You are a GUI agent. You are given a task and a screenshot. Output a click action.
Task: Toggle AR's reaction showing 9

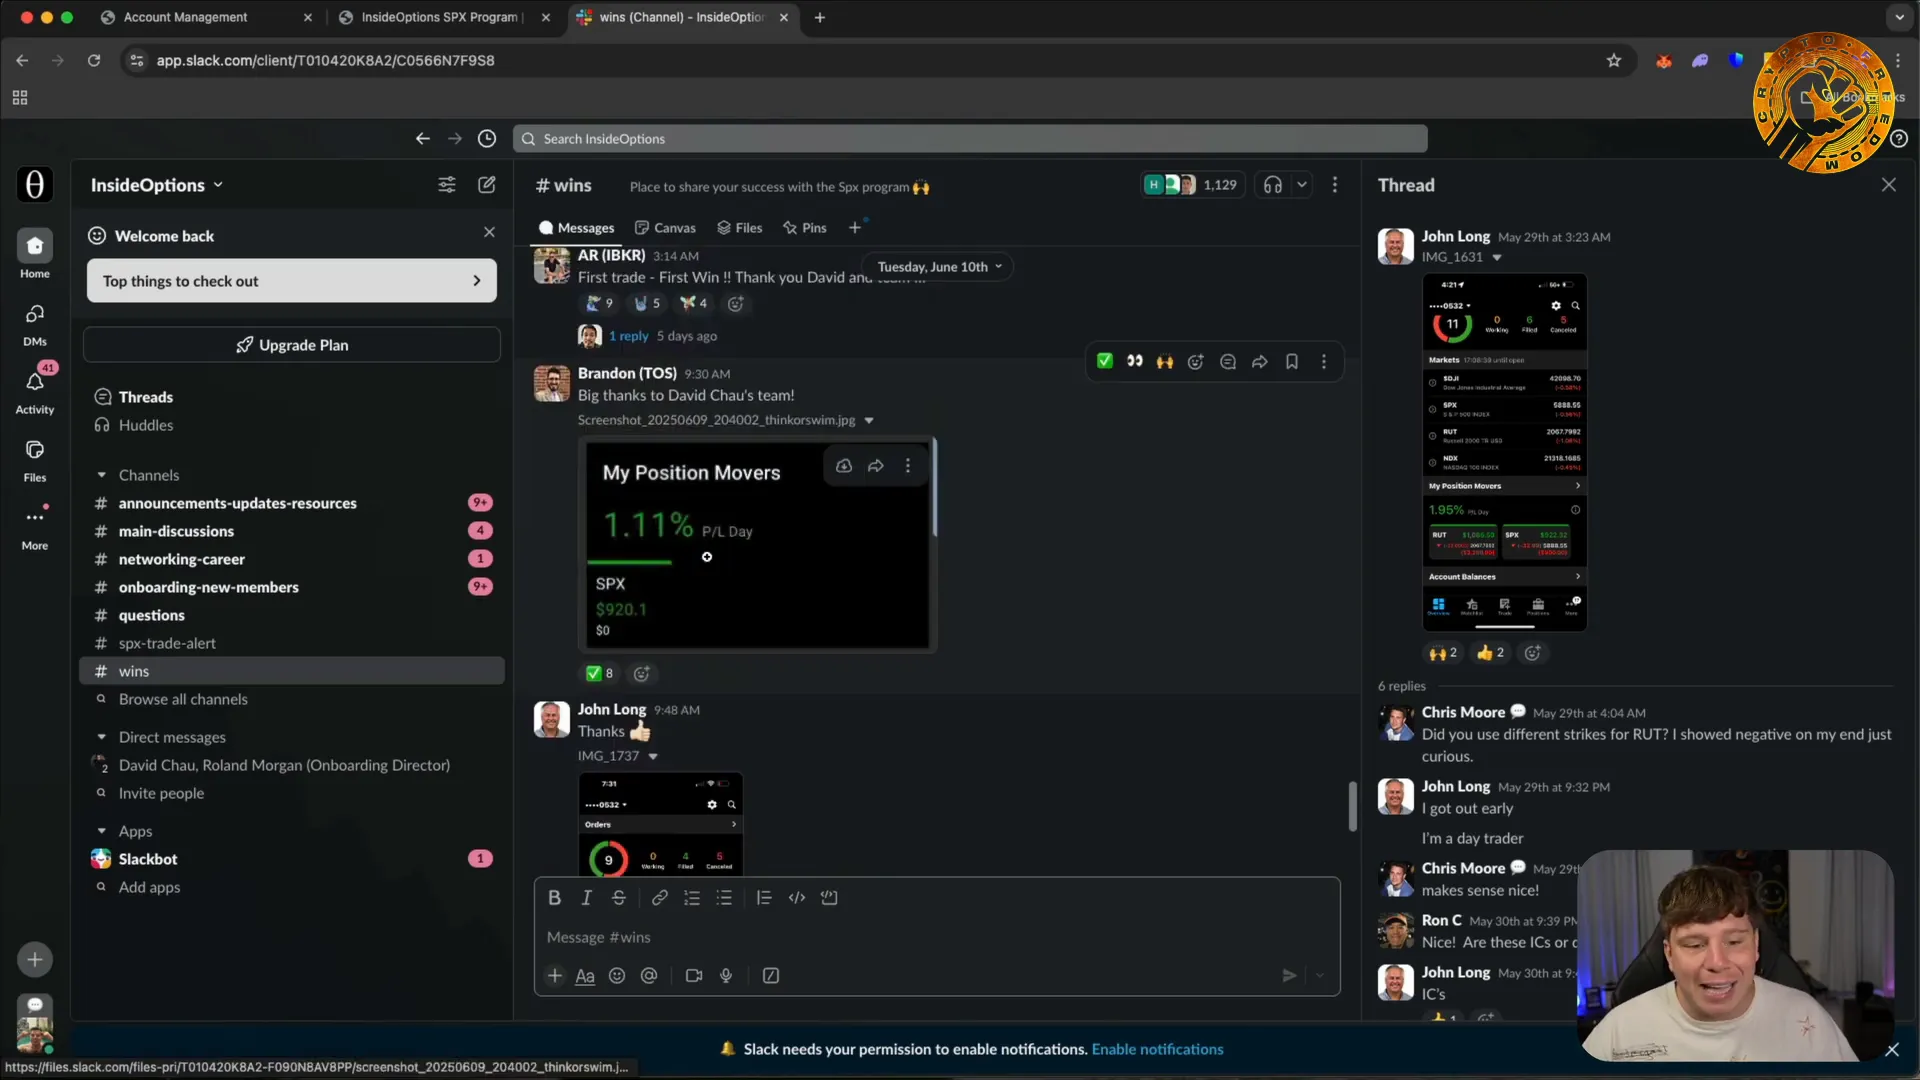[x=599, y=303]
